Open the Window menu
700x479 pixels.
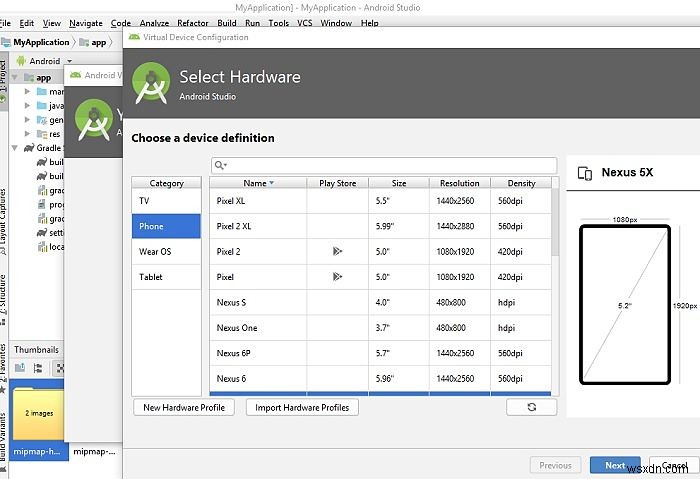pyautogui.click(x=336, y=23)
